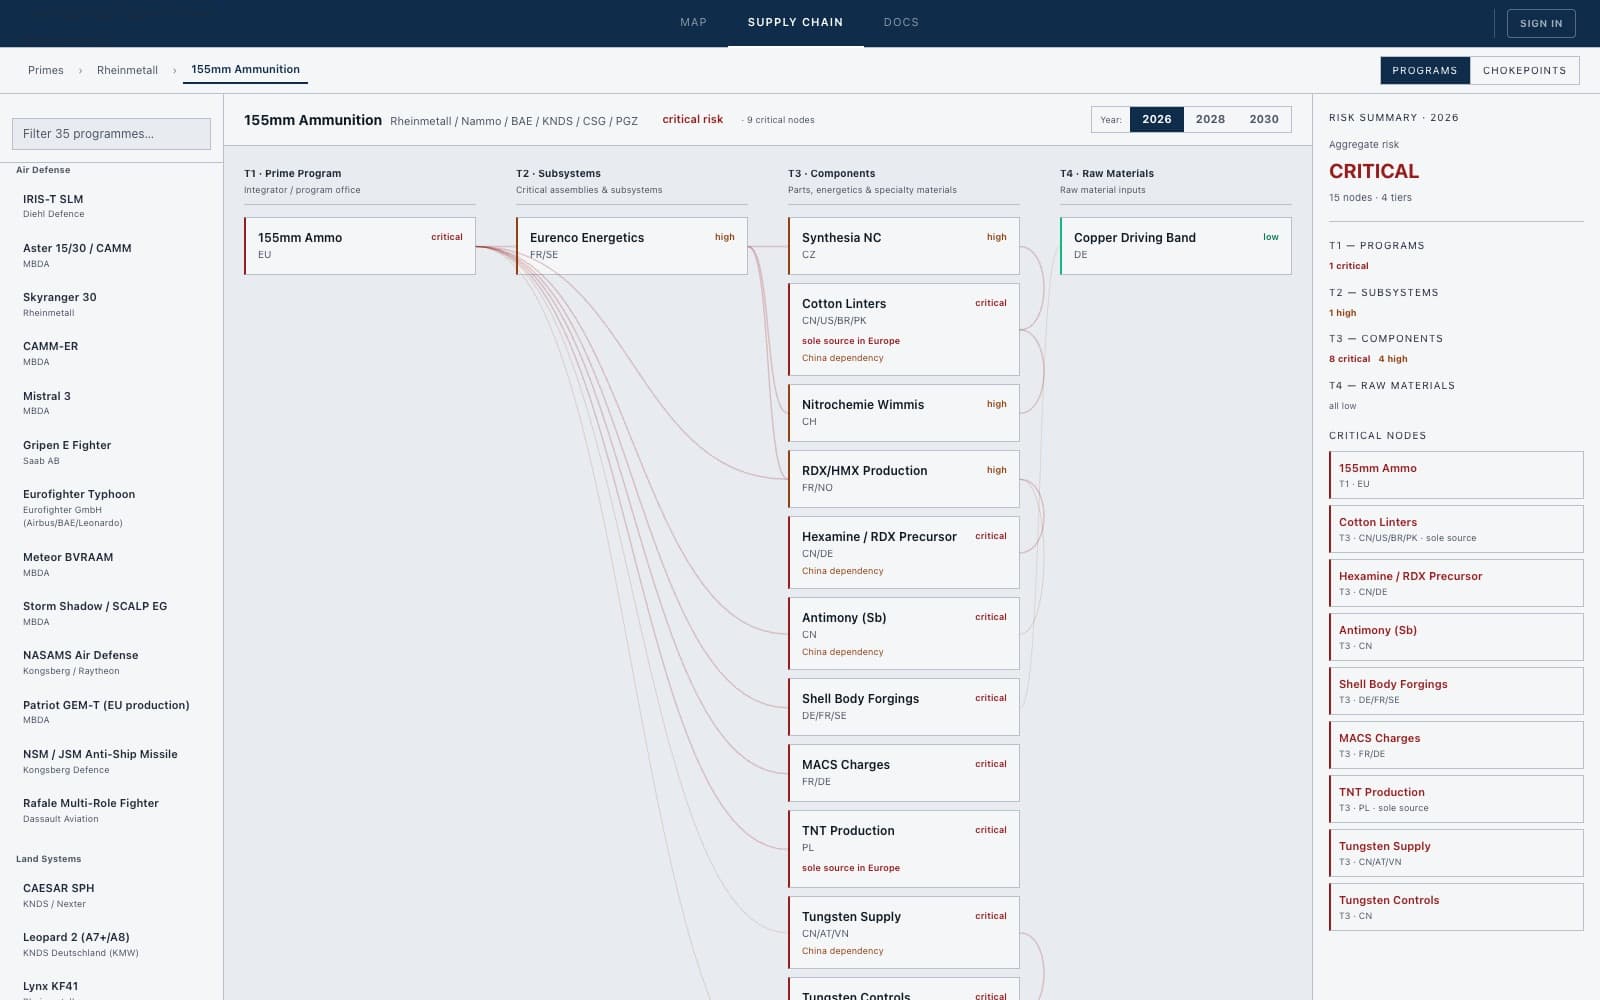Switch to PROGRAMS view
1600x1000 pixels.
pos(1425,70)
